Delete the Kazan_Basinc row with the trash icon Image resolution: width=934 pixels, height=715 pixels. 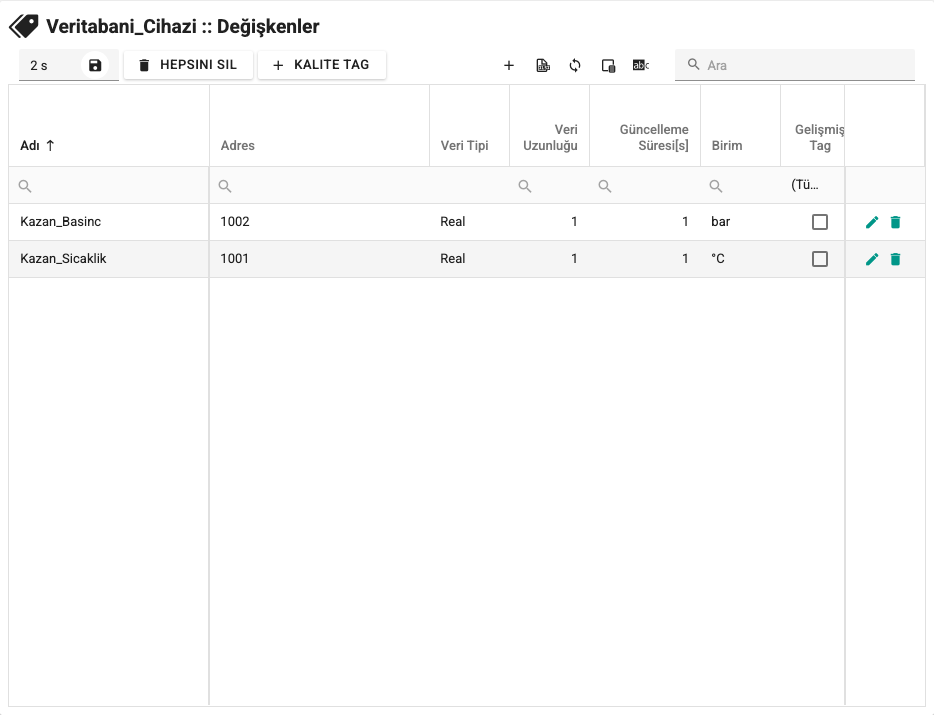pyautogui.click(x=895, y=222)
